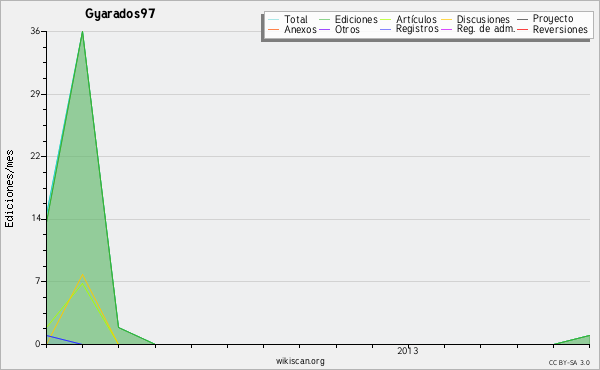600x370 pixels.
Task: Select the Reversiones legend entry
Action: (x=553, y=29)
